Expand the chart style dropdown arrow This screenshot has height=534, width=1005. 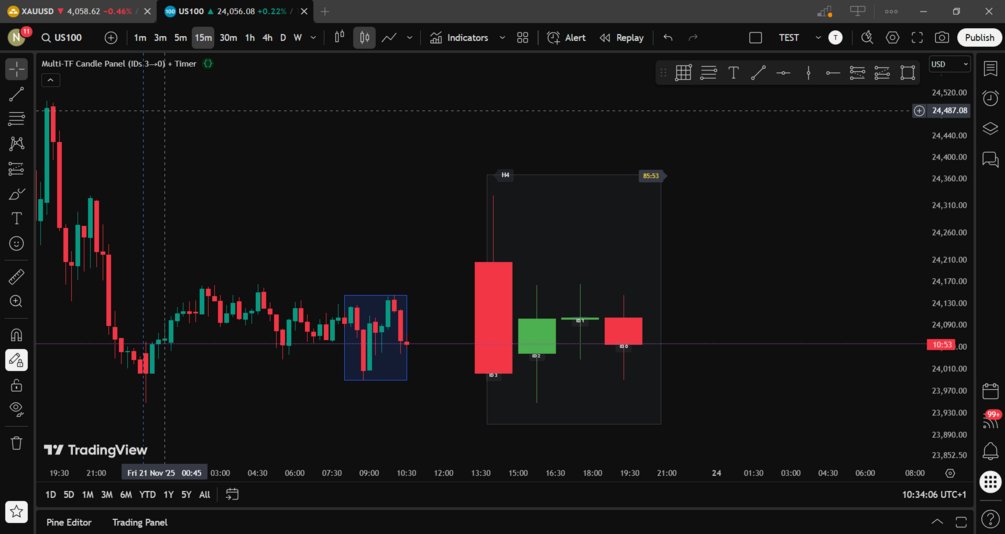410,38
